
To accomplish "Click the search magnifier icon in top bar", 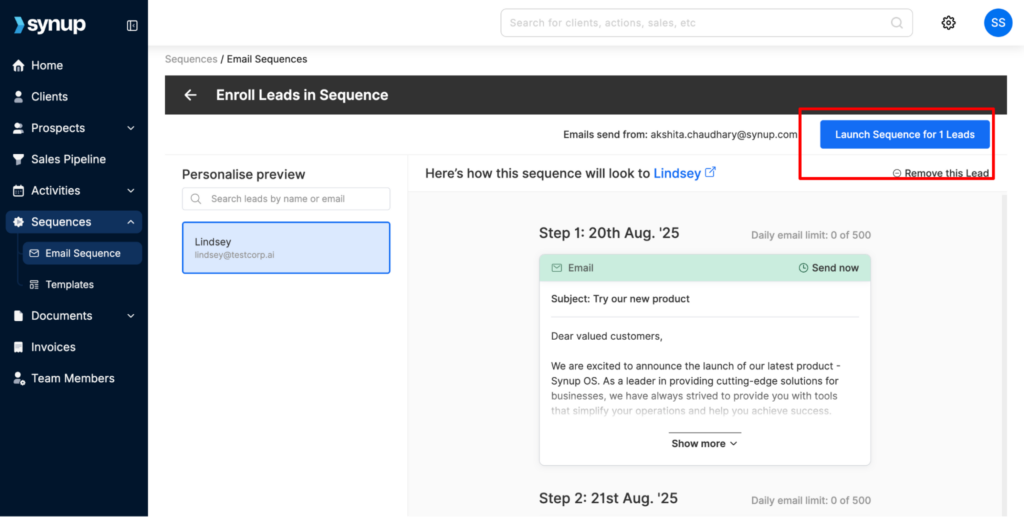I will point(896,23).
